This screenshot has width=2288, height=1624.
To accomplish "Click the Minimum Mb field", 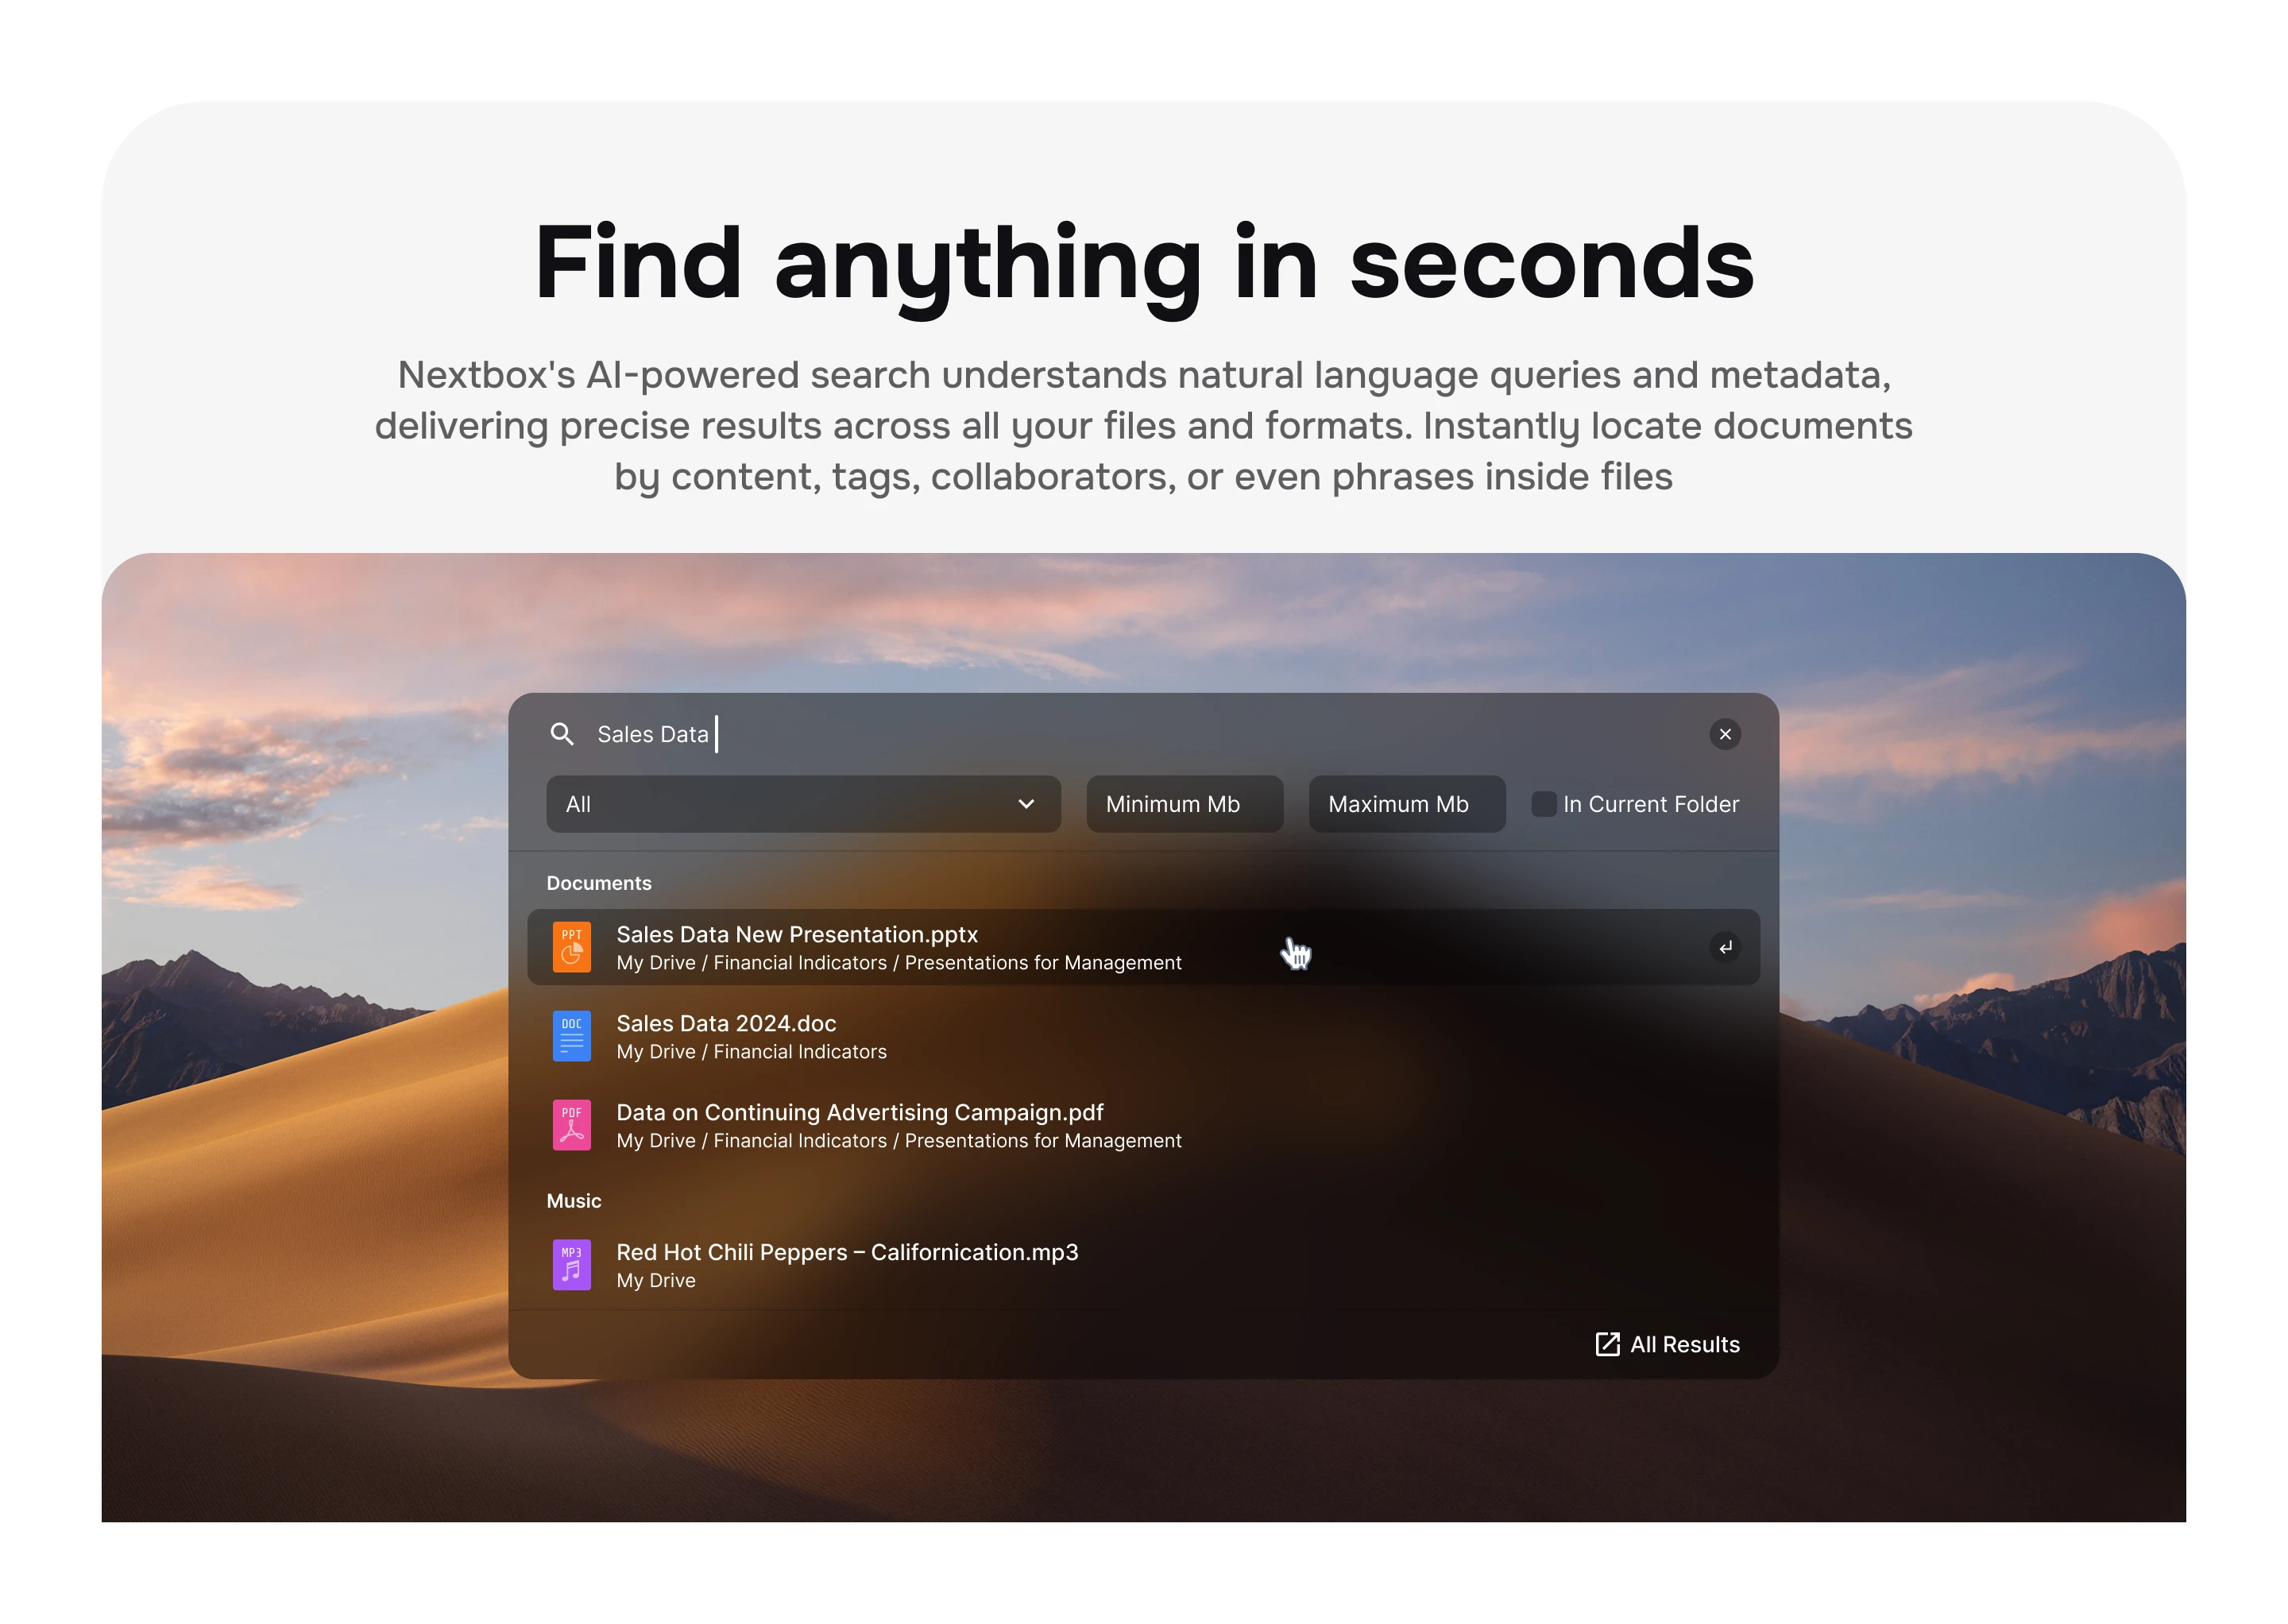I will (1185, 804).
